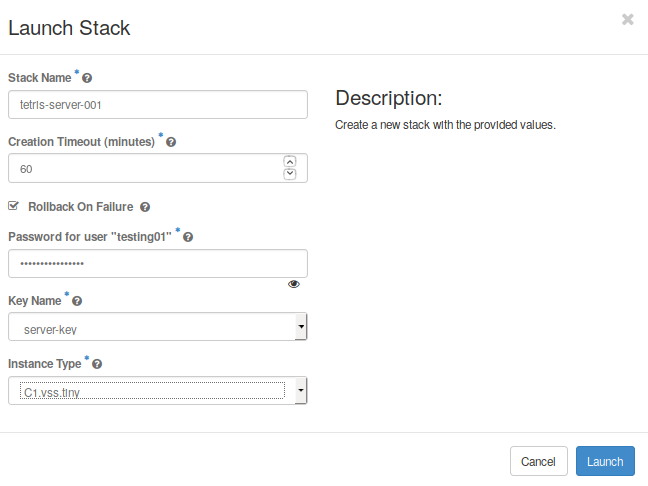Click the blue Launch button
Viewport: 648px width, 486px height.
pos(604,461)
